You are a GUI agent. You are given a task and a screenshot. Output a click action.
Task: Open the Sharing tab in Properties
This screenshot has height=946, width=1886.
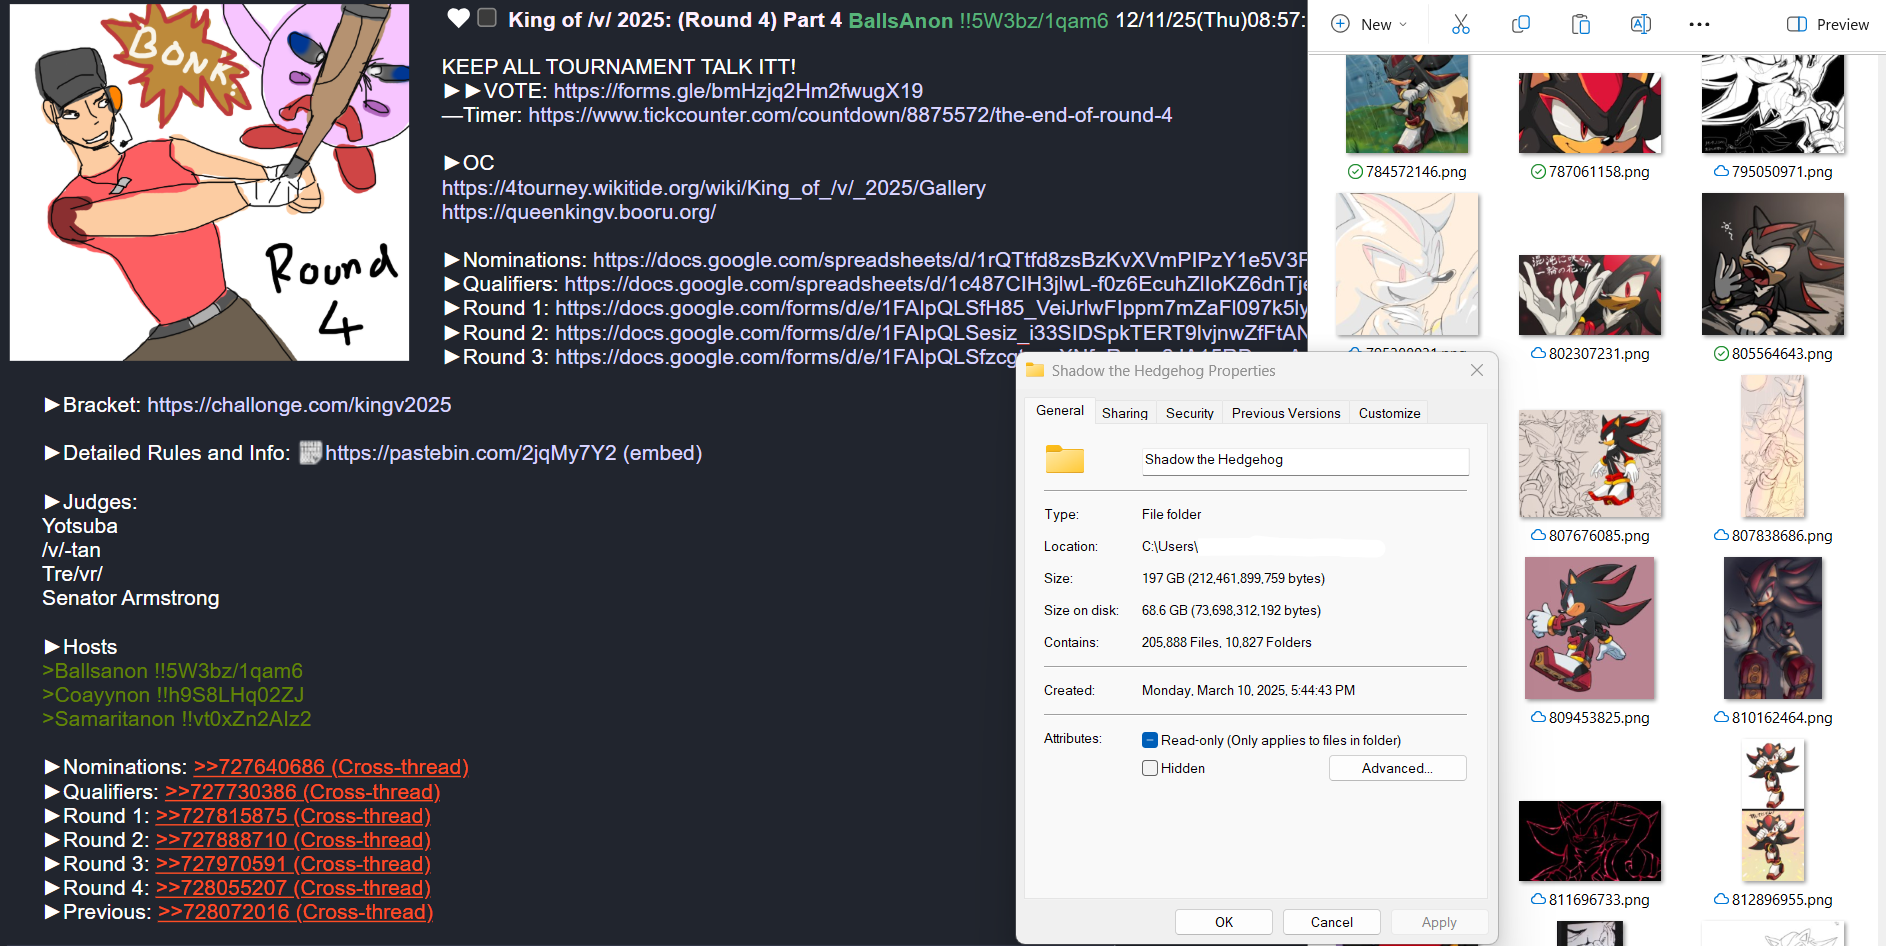click(x=1125, y=413)
